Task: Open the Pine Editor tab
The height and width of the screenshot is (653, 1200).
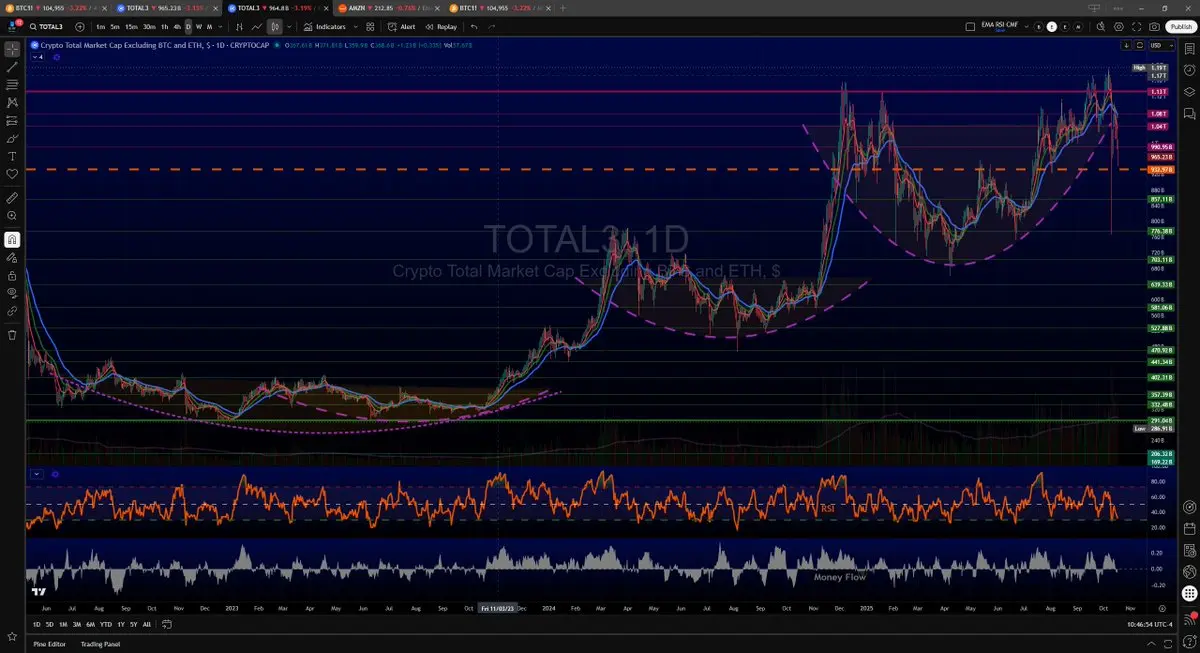Action: point(49,643)
